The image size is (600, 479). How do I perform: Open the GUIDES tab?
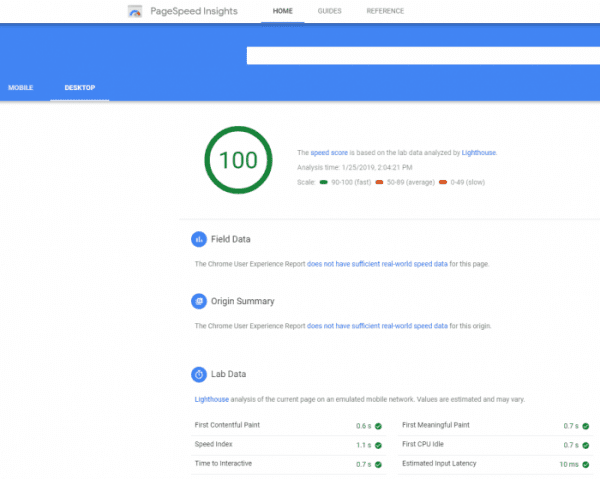click(x=329, y=11)
